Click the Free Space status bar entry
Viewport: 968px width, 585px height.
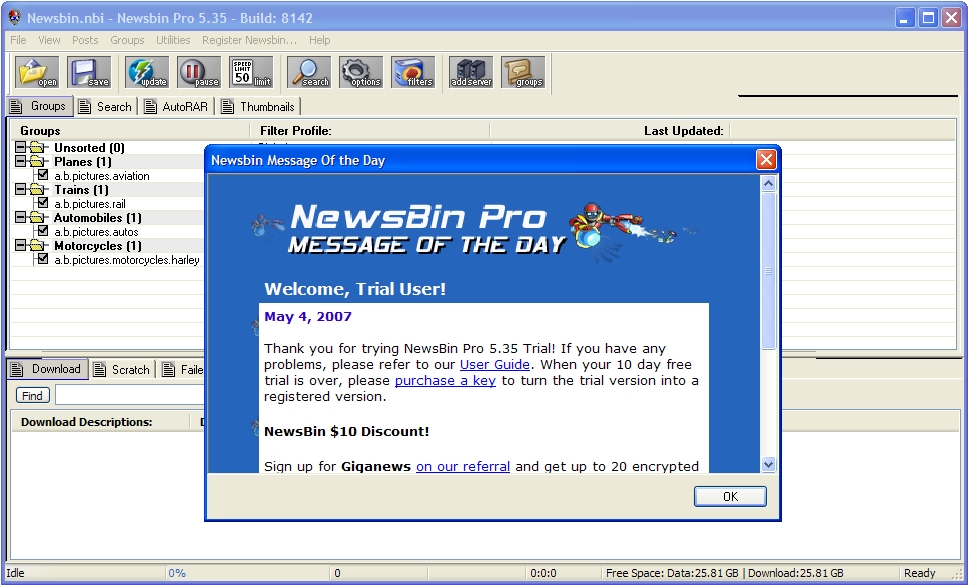pos(725,573)
